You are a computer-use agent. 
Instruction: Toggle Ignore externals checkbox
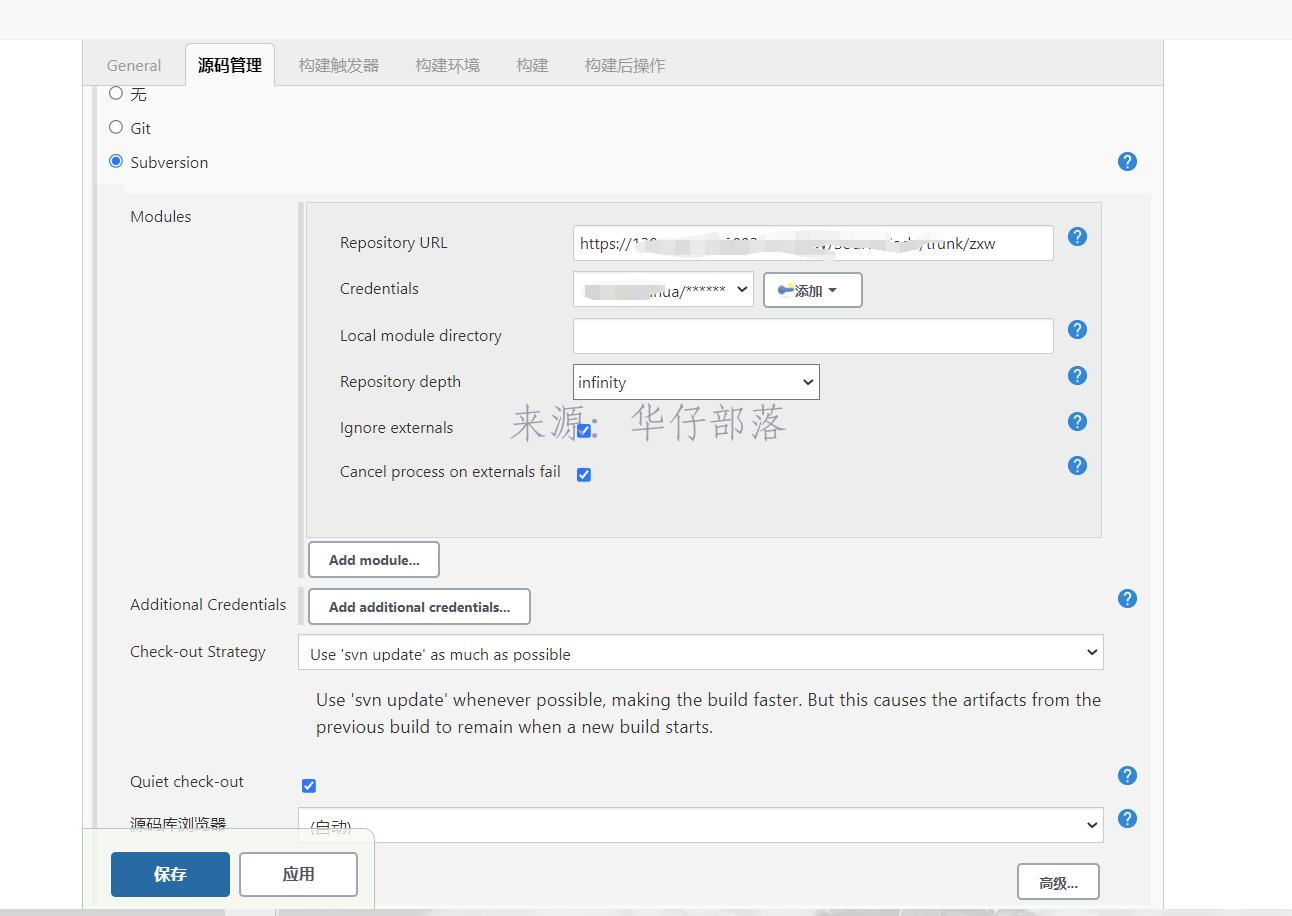tap(584, 431)
